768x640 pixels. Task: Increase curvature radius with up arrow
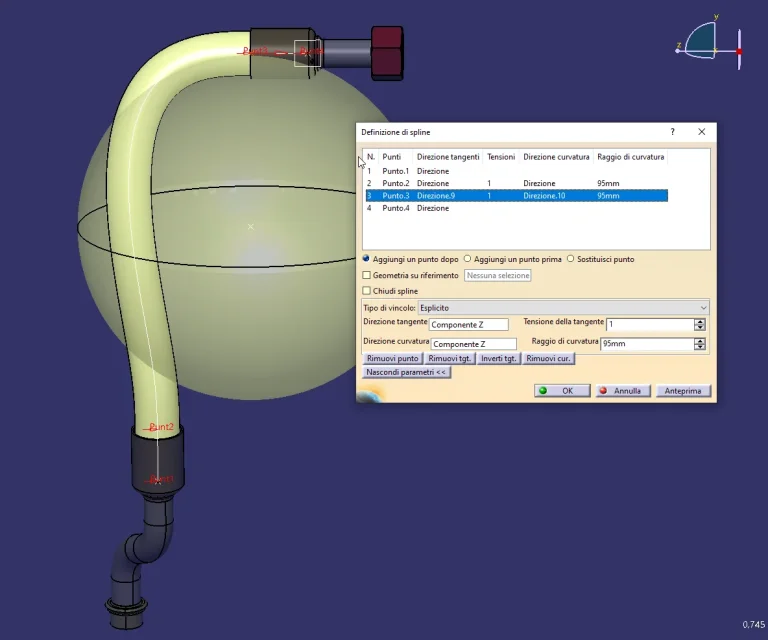[x=700, y=341]
